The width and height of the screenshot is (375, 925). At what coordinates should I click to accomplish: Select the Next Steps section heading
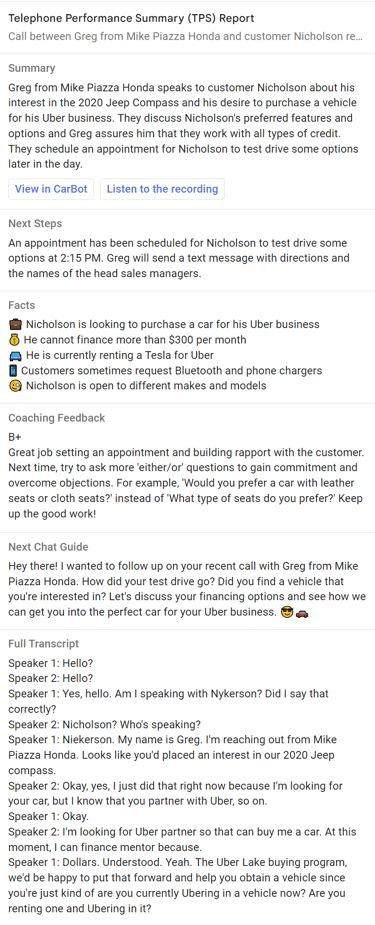[35, 224]
